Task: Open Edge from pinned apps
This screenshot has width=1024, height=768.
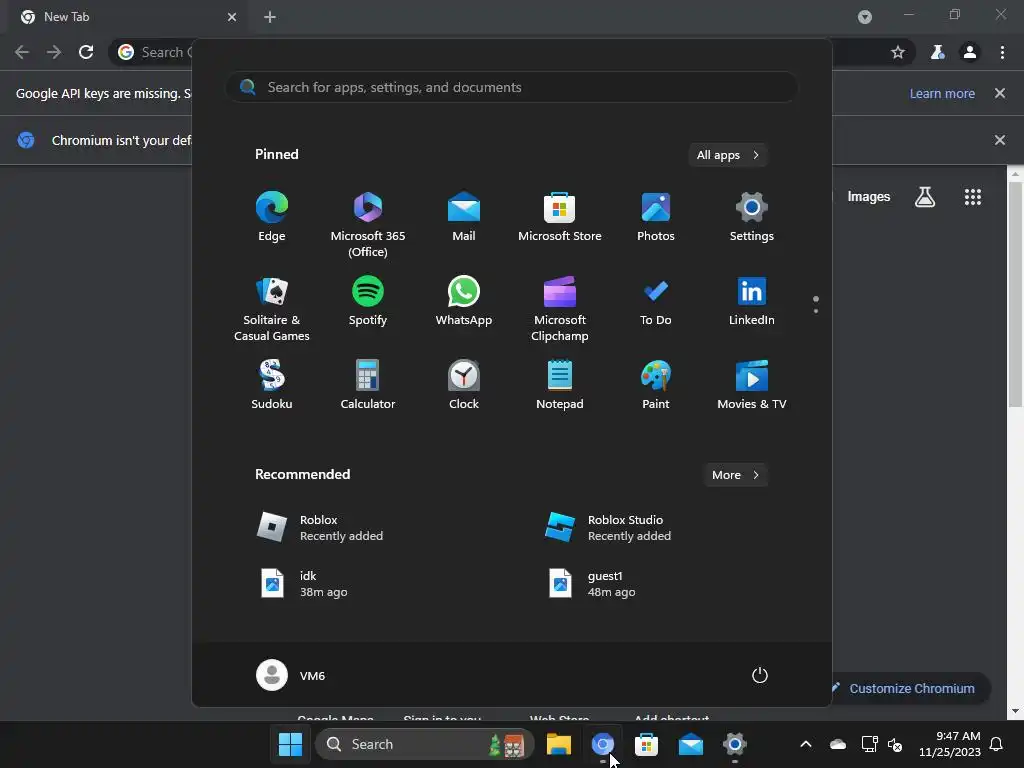Action: pos(272,217)
